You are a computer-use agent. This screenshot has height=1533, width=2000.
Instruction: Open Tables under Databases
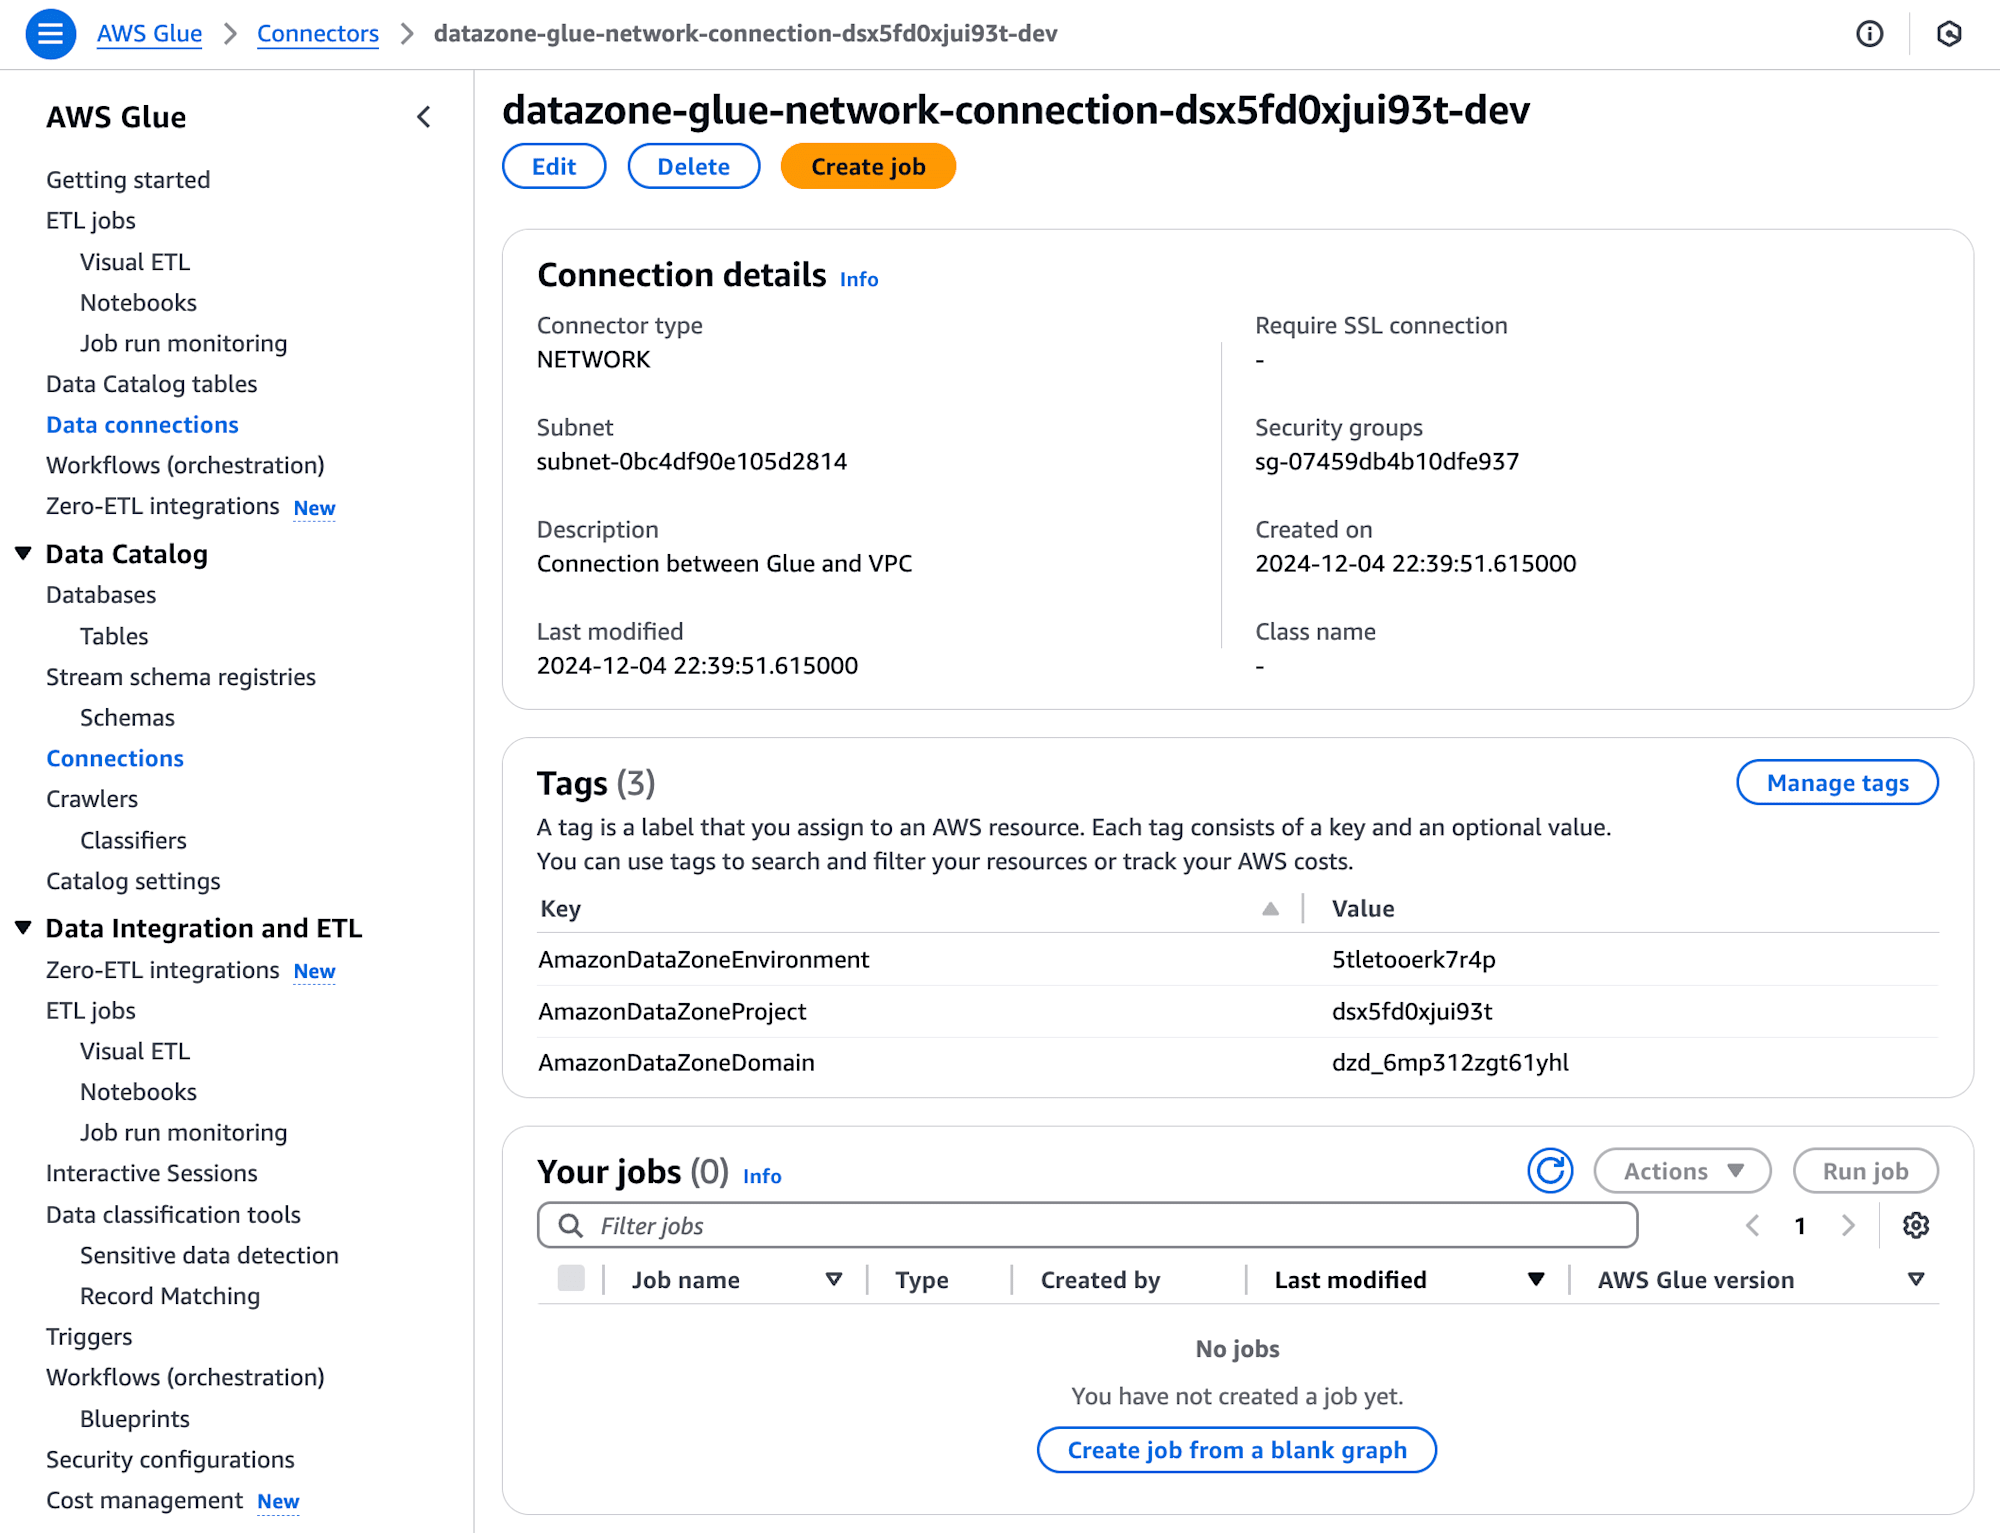pos(114,636)
